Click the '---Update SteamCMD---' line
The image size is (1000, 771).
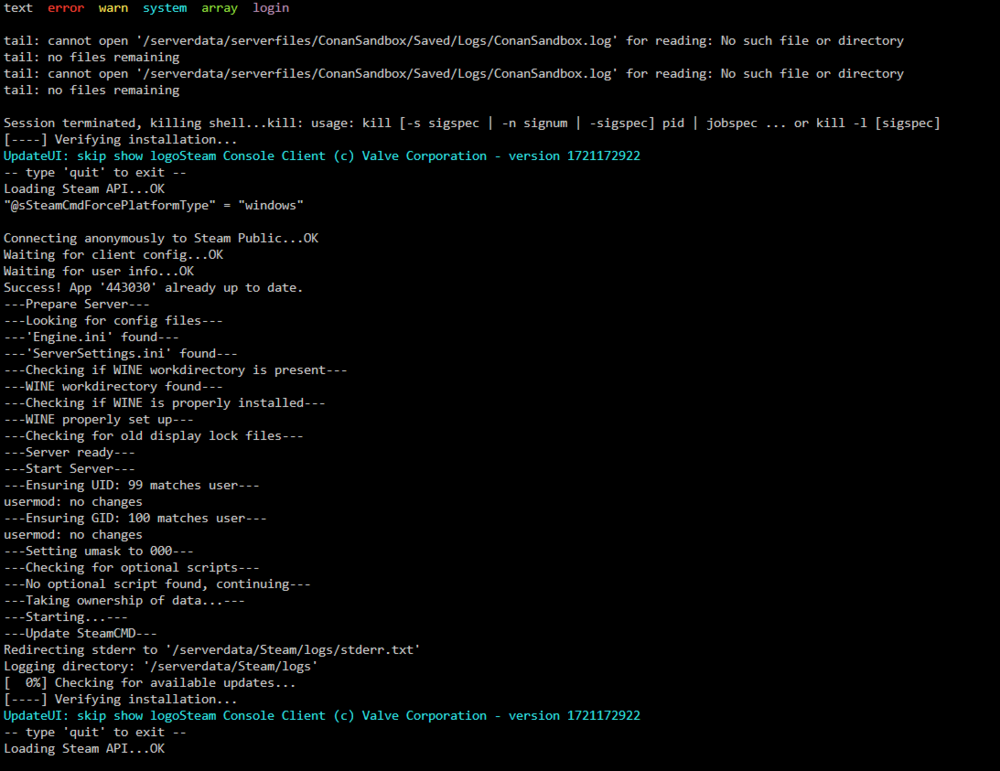[x=80, y=634]
